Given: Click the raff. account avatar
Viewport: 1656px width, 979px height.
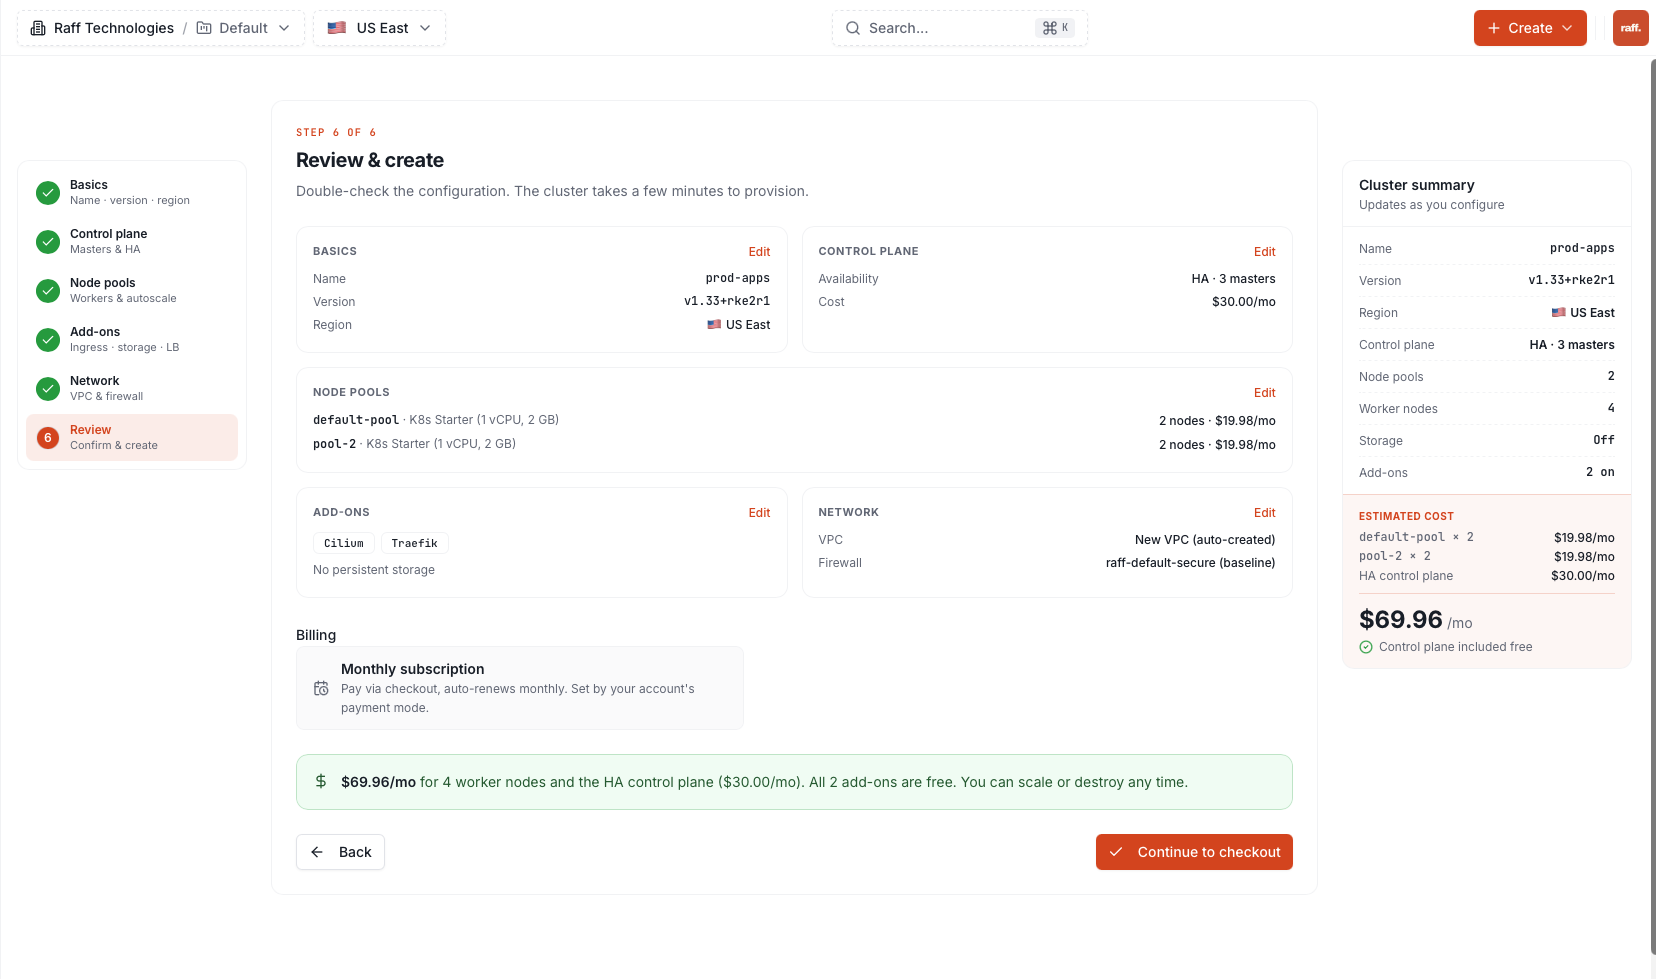Looking at the screenshot, I should point(1631,28).
